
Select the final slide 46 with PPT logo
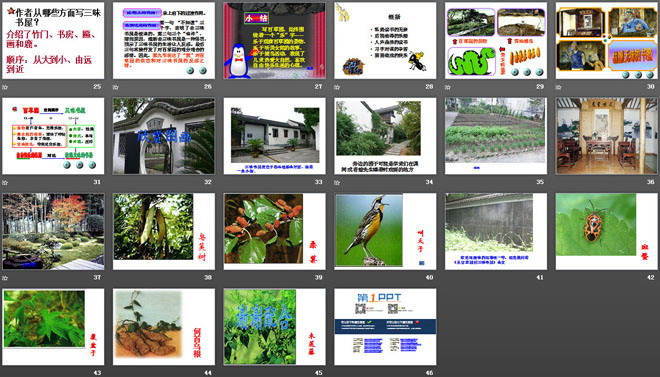coord(385,327)
